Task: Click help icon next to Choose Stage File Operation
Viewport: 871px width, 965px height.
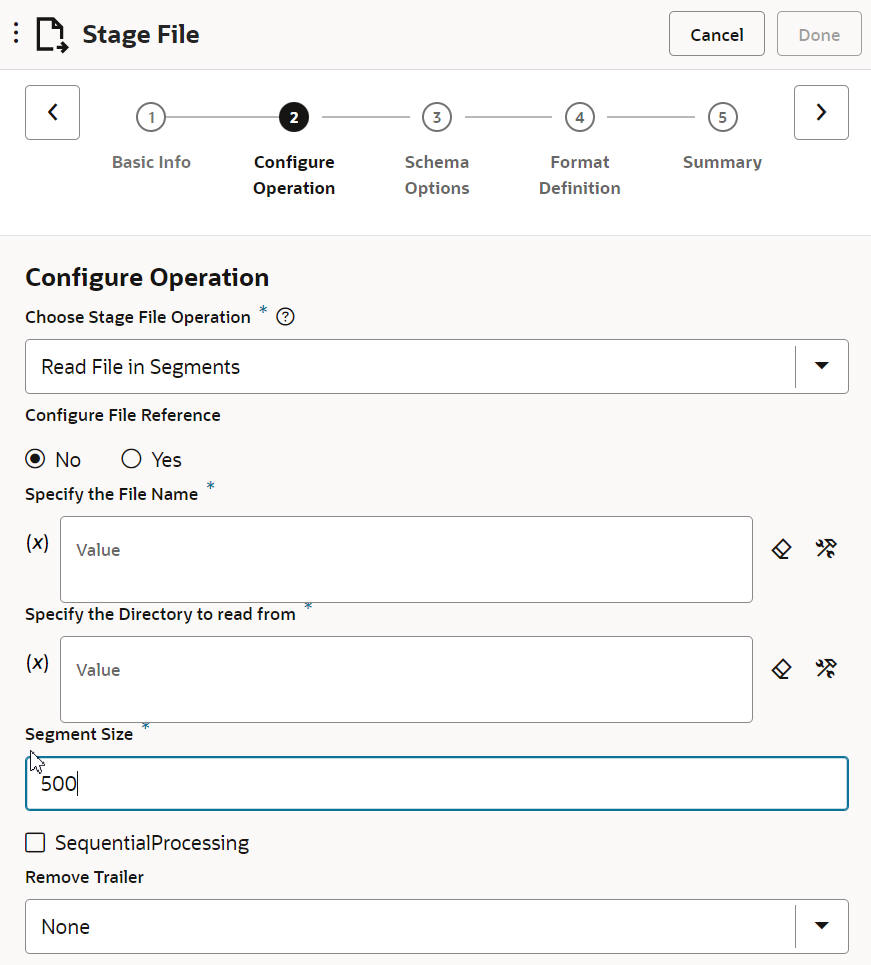Action: point(285,318)
